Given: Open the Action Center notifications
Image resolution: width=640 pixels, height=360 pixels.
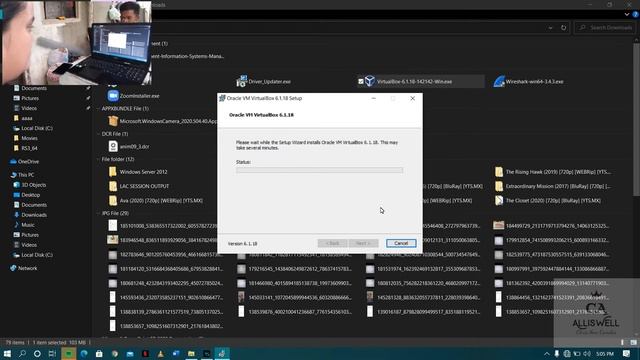Looking at the screenshot, I should [x=627, y=353].
